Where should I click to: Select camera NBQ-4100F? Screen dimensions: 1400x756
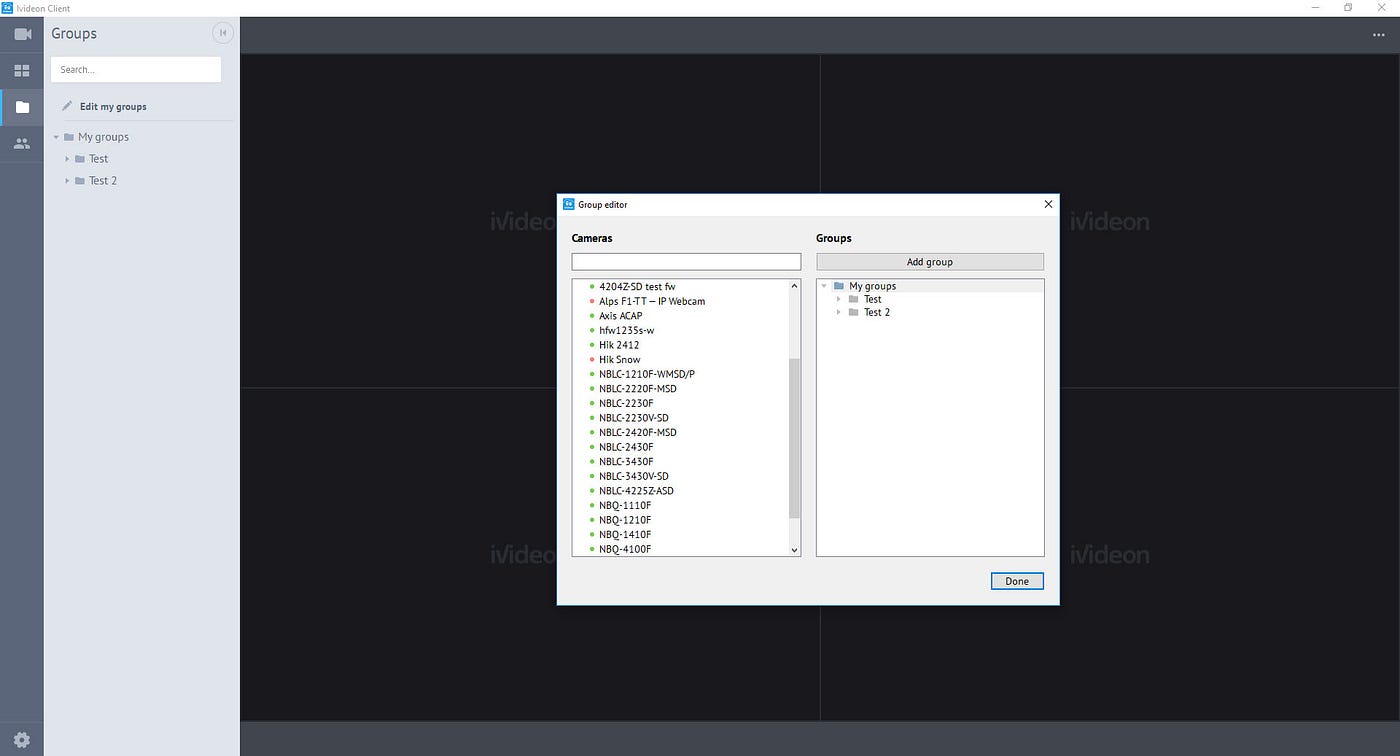(x=625, y=549)
